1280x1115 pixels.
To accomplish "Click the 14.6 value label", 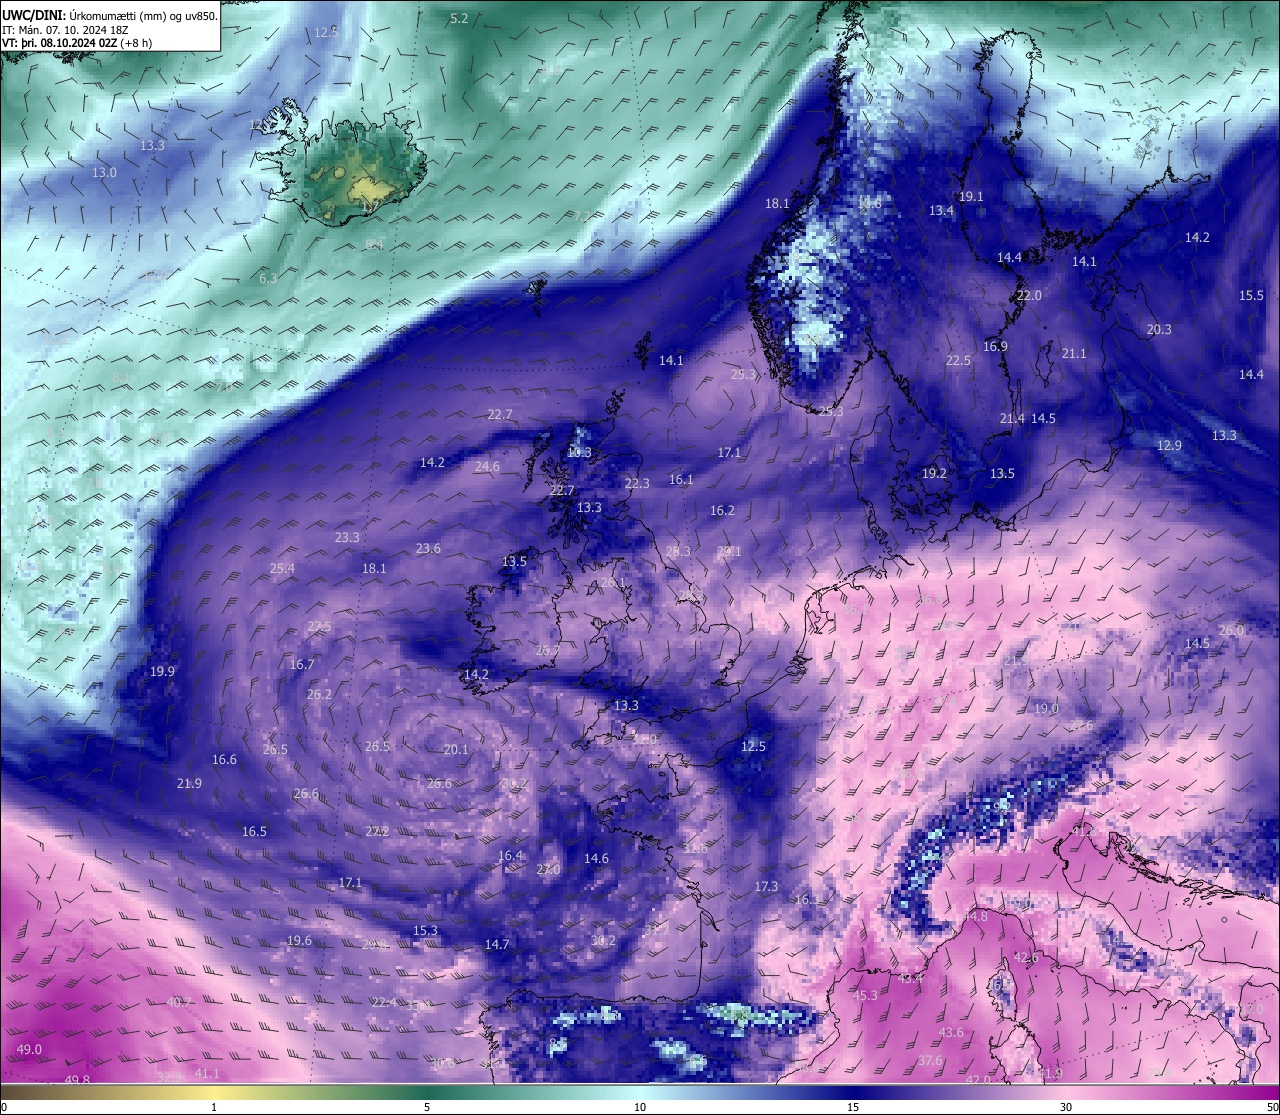I will 596,858.
